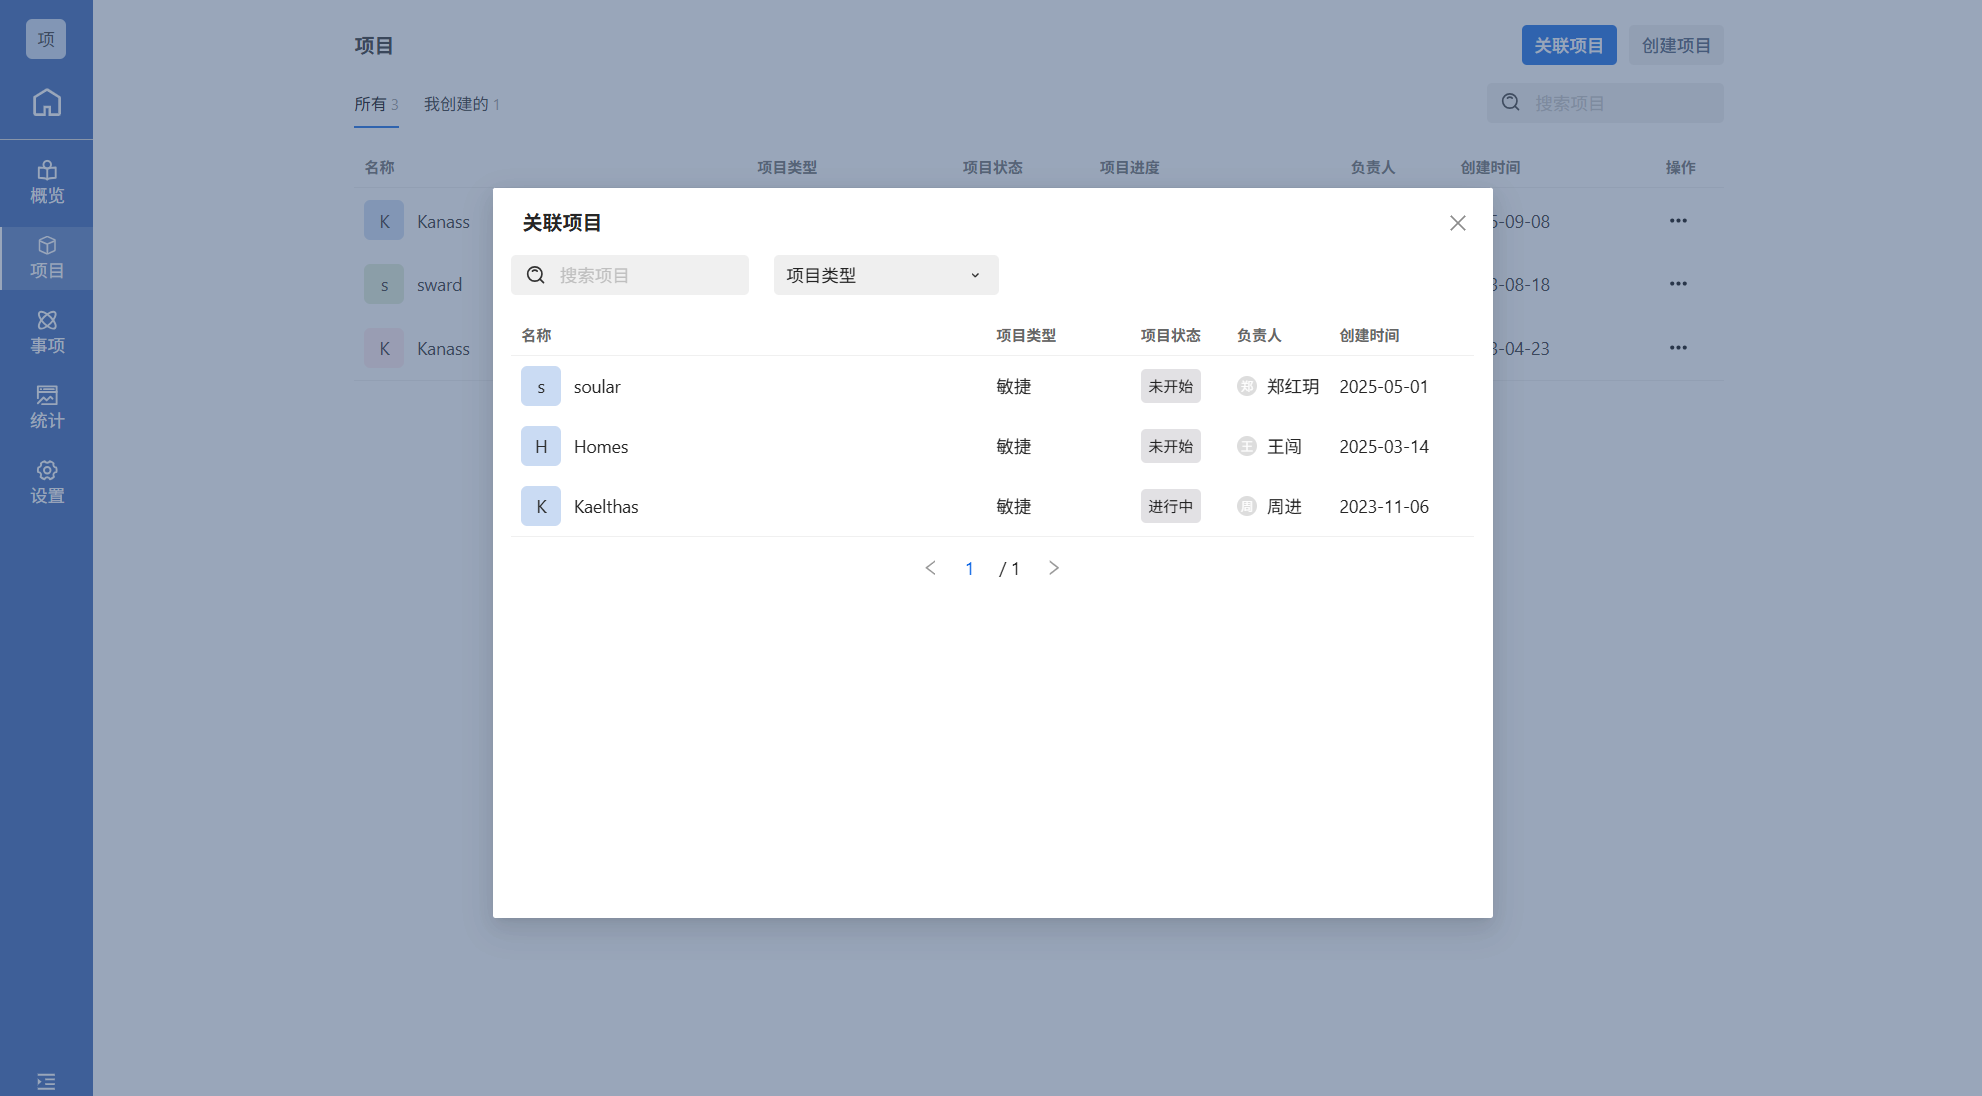The width and height of the screenshot is (1982, 1096).
Task: Open the 事项 issues section
Action: tap(46, 333)
